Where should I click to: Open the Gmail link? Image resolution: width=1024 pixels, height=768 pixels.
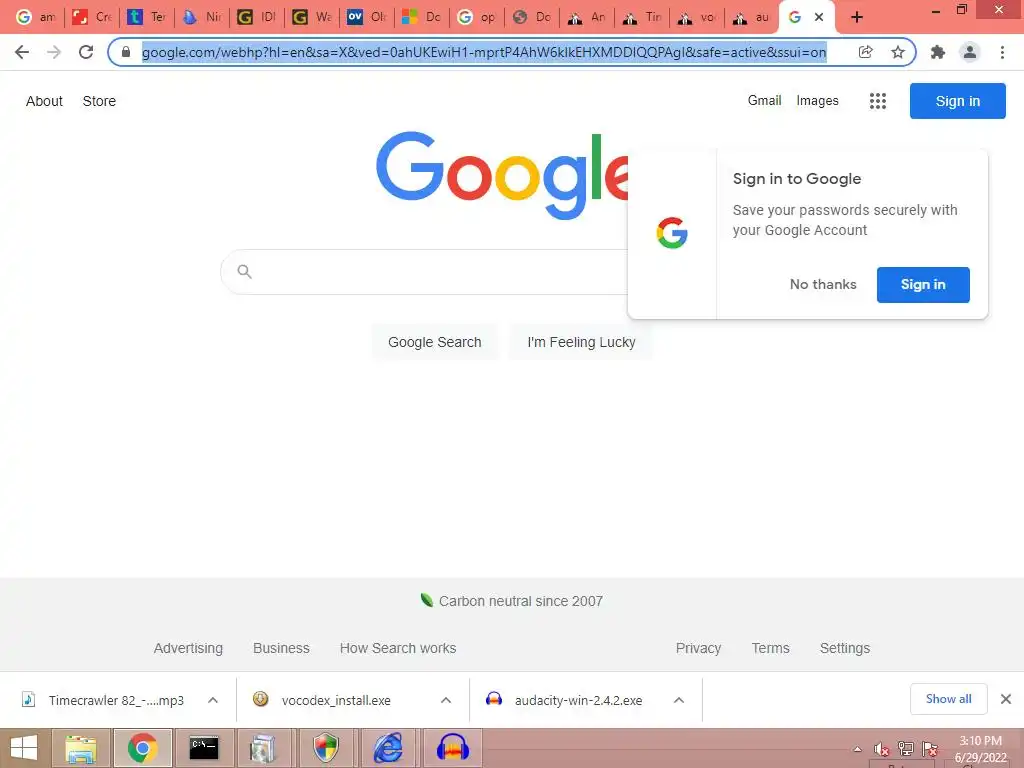point(764,101)
